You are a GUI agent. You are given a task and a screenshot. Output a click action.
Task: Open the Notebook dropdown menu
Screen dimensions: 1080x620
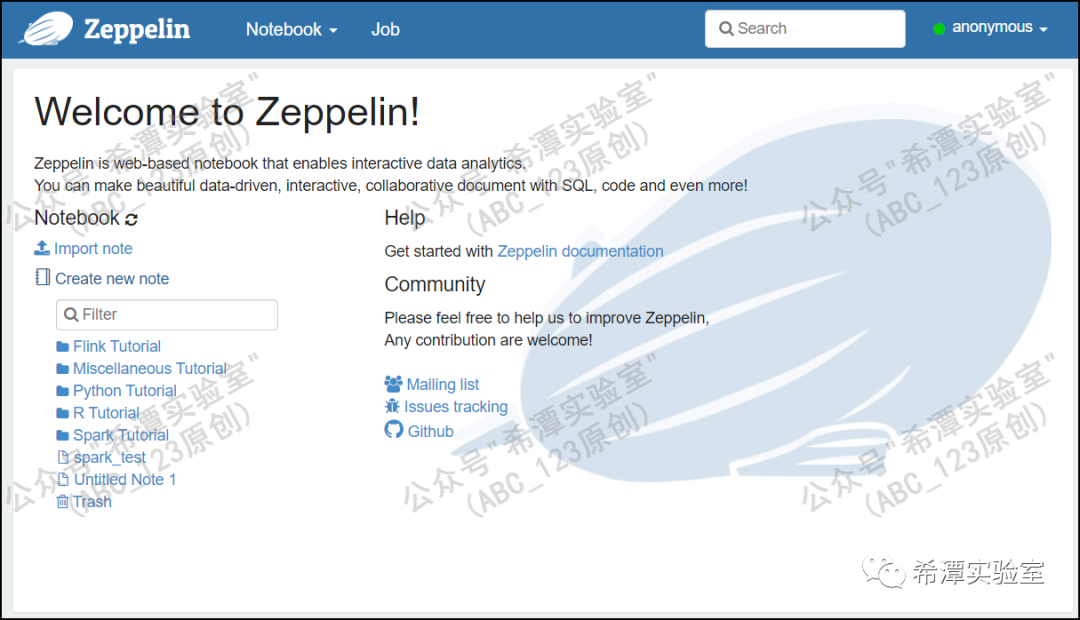tap(291, 29)
